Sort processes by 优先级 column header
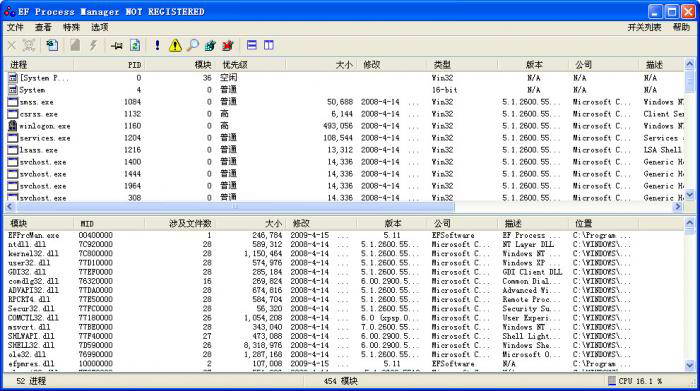 point(252,65)
